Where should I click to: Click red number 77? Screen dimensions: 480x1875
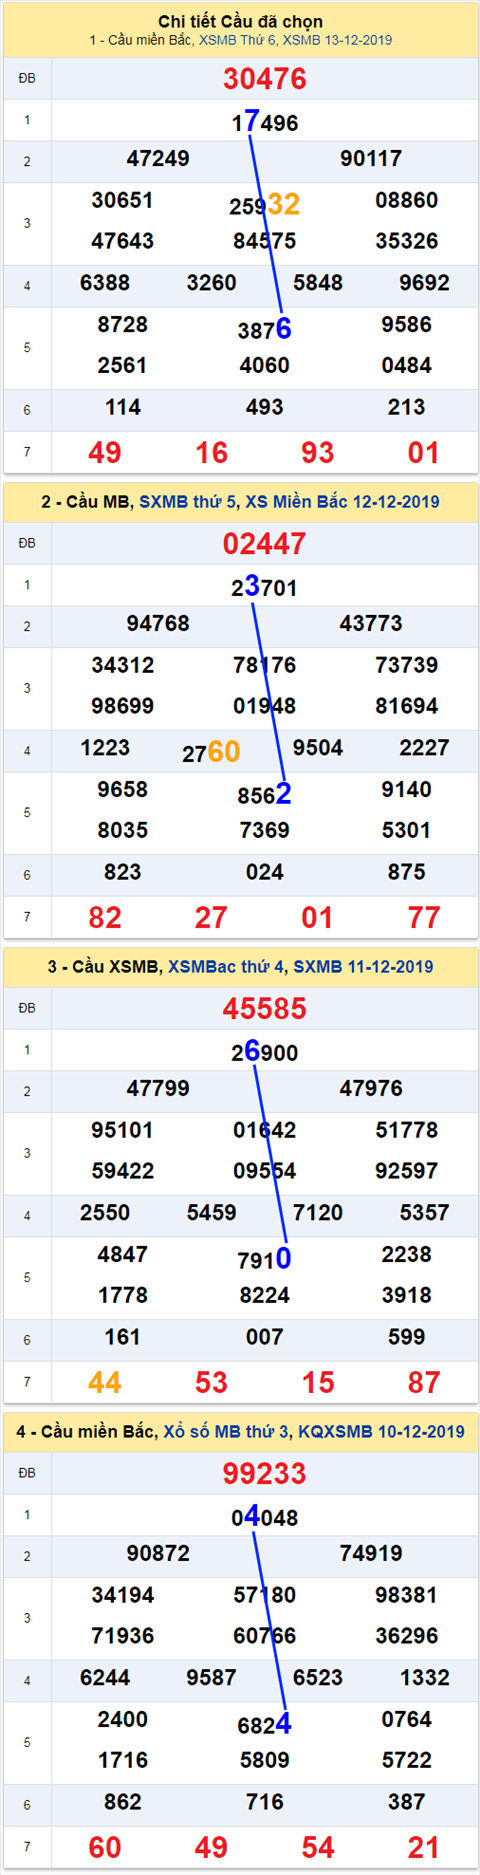point(424,918)
